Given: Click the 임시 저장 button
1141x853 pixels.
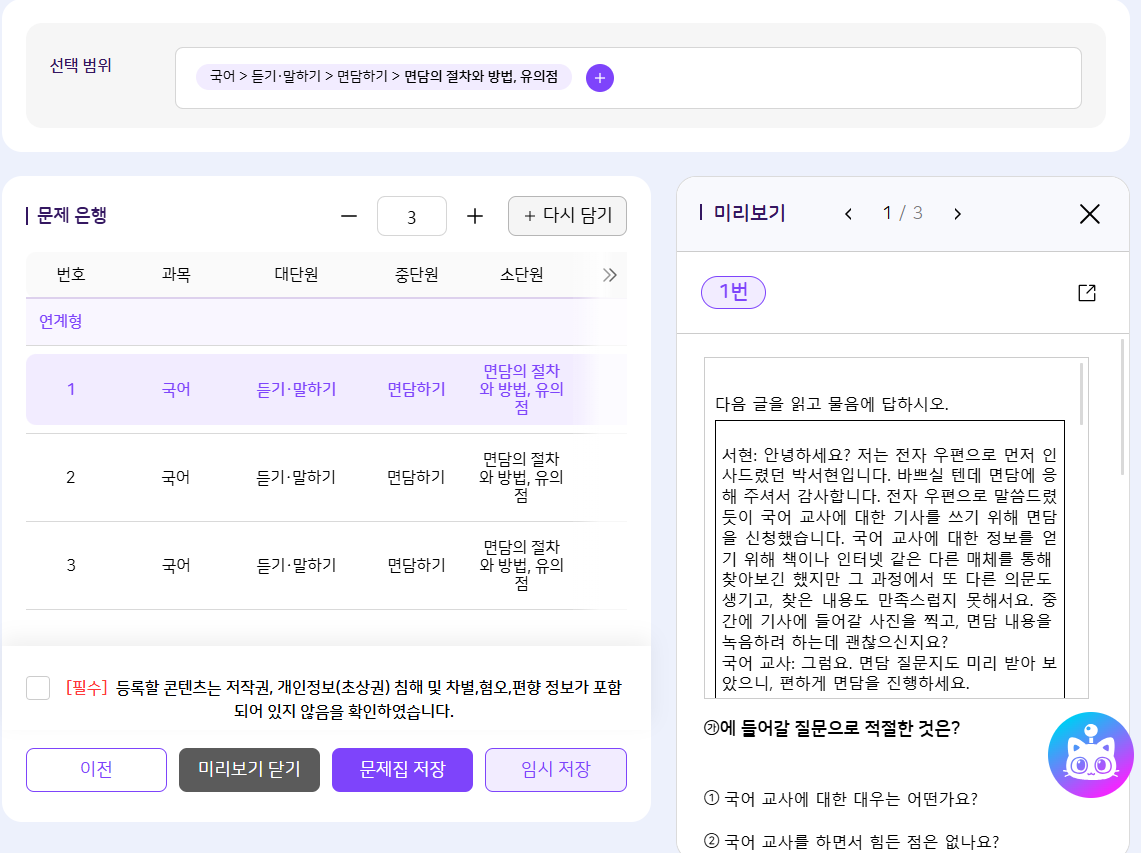Looking at the screenshot, I should tap(555, 770).
